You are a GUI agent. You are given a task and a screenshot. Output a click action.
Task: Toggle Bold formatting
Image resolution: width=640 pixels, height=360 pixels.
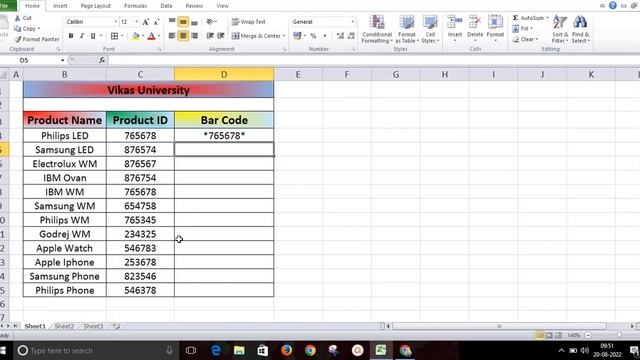pos(71,36)
